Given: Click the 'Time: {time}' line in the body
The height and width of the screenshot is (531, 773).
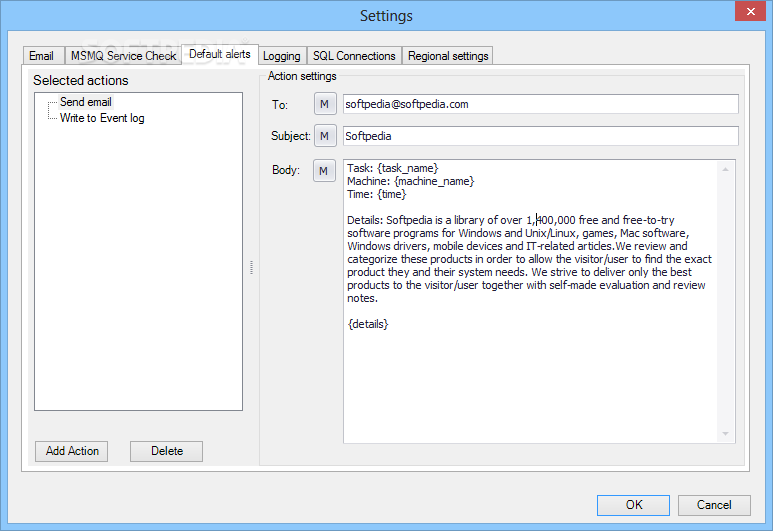Looking at the screenshot, I should click(377, 194).
